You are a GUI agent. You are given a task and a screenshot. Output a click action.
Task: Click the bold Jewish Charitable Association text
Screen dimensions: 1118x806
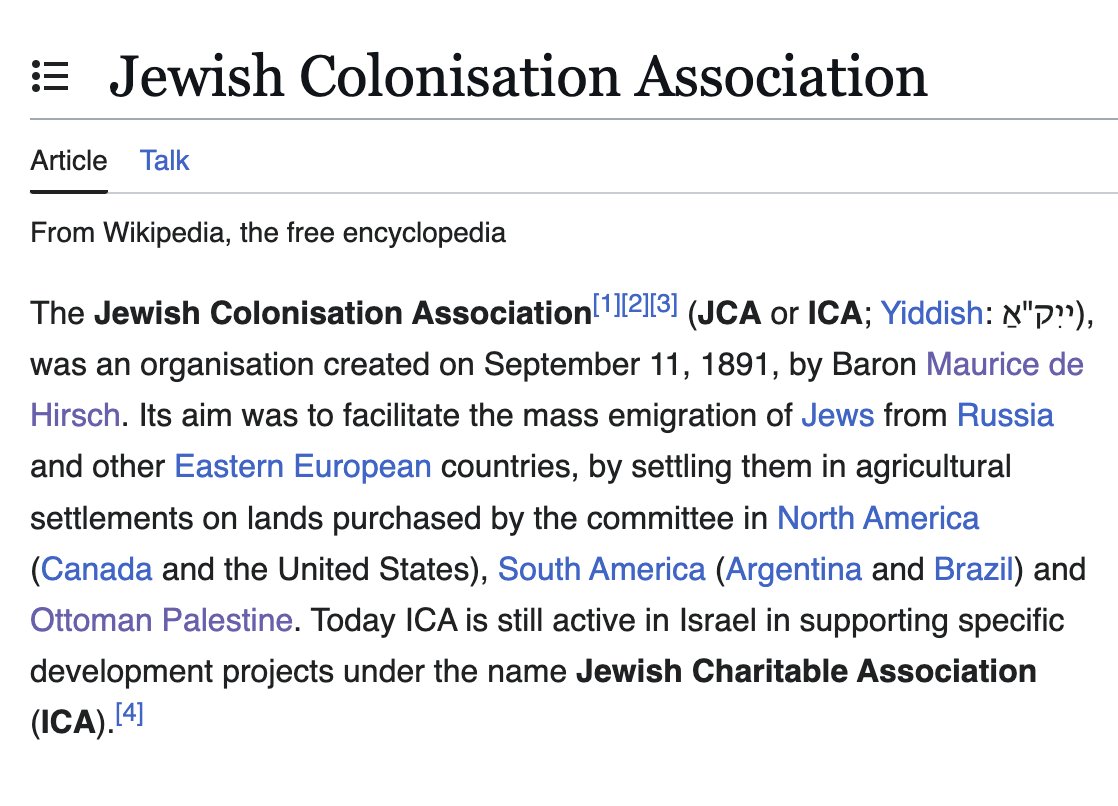click(x=806, y=671)
